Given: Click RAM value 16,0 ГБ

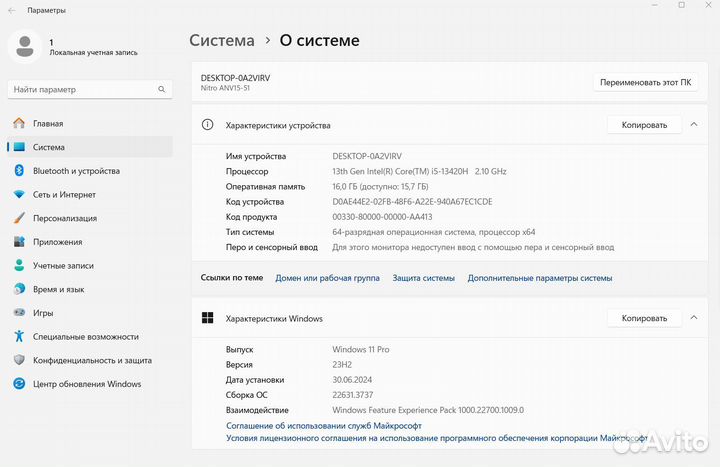Looking at the screenshot, I should click(380, 186).
